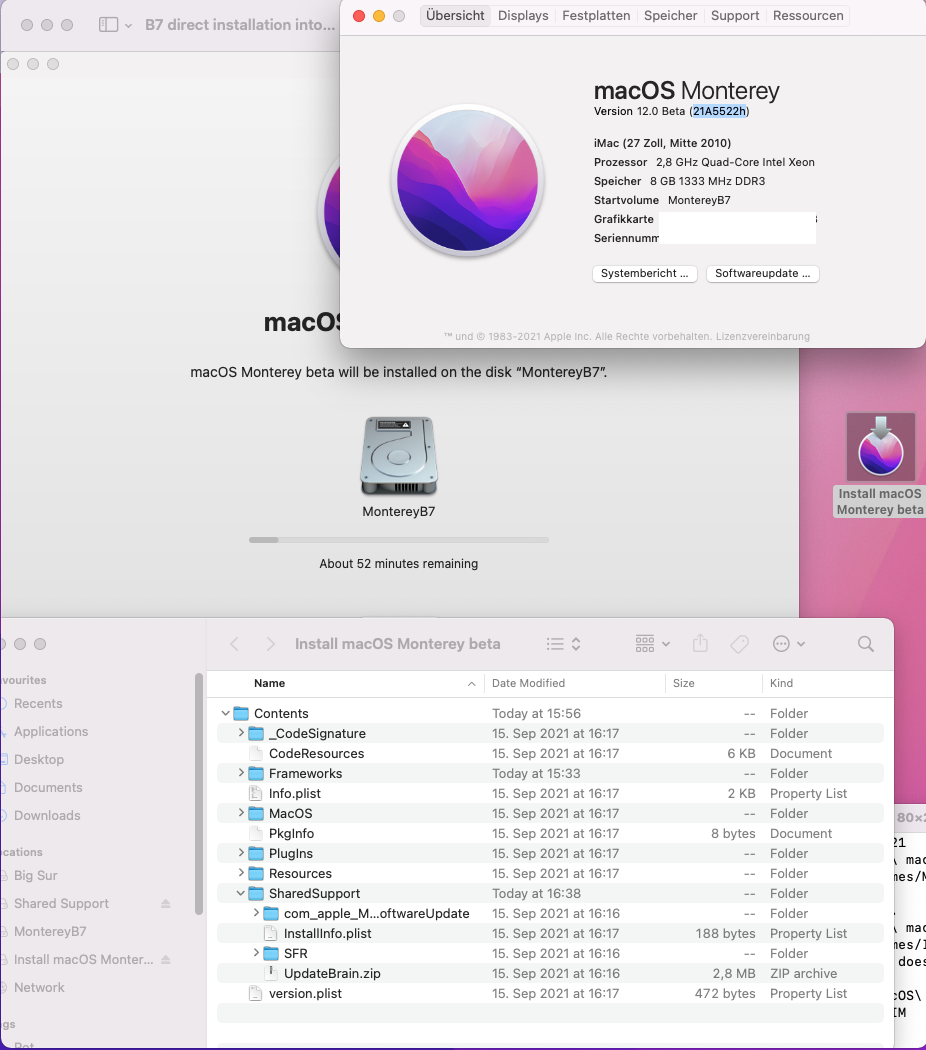The image size is (926, 1050).
Task: Sort the file list by Size column
Action: pyautogui.click(x=714, y=683)
